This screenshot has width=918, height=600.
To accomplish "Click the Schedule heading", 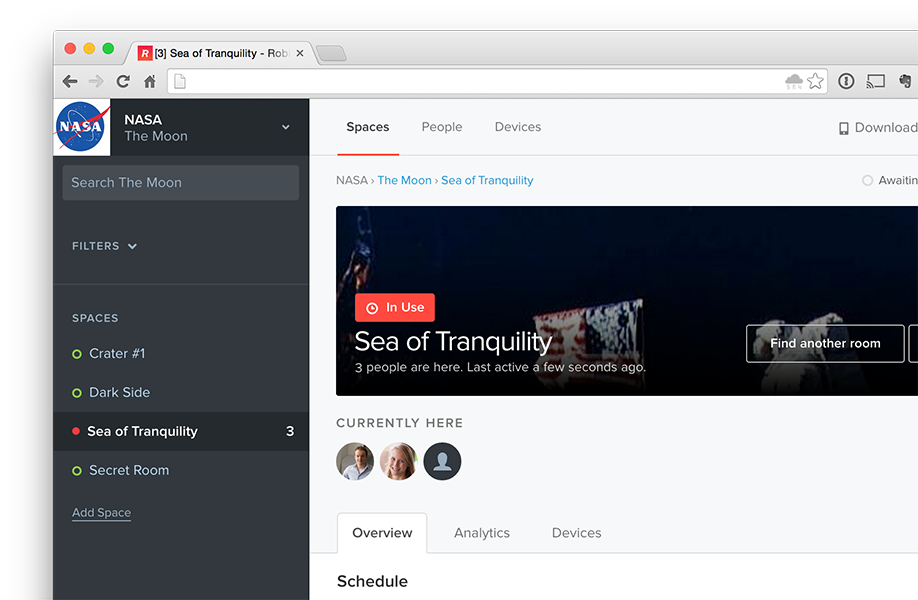I will click(372, 581).
